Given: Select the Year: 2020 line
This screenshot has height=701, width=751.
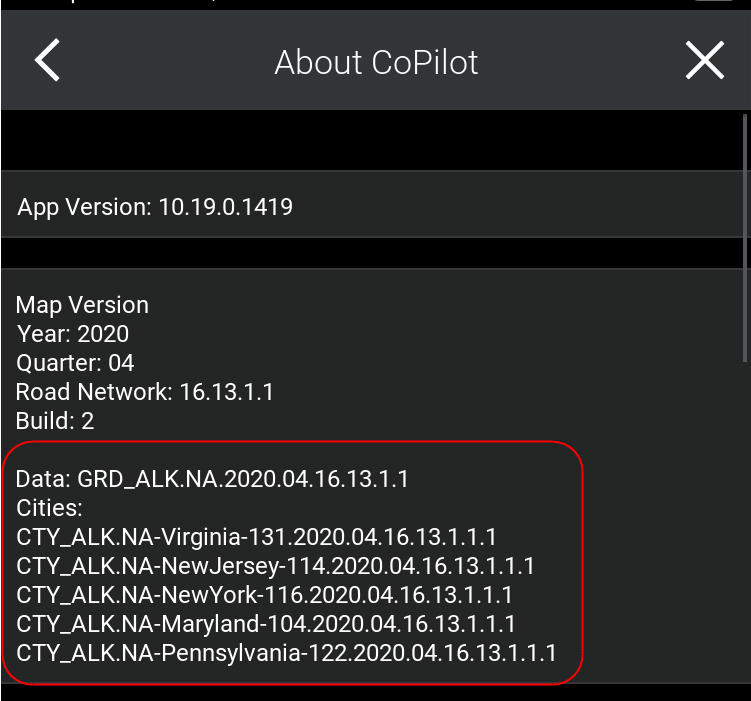Looking at the screenshot, I should point(73,334).
